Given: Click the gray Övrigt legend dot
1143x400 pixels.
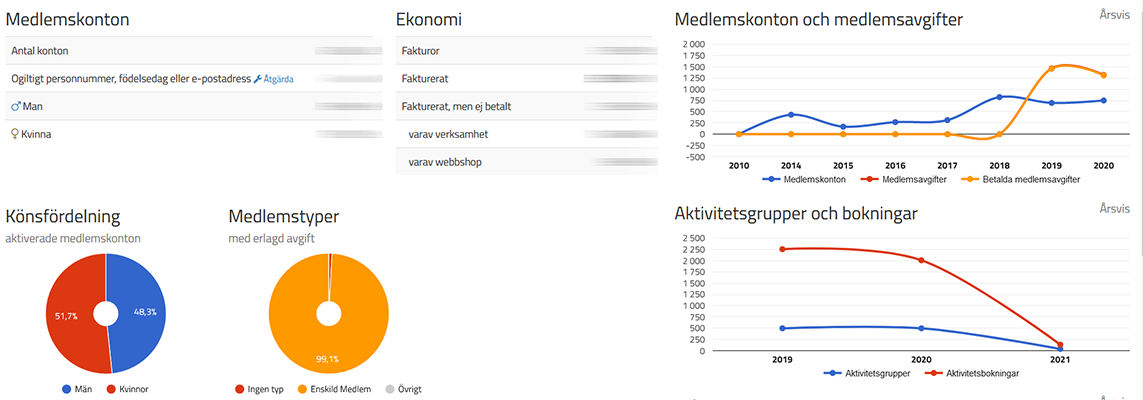Looking at the screenshot, I should (388, 389).
